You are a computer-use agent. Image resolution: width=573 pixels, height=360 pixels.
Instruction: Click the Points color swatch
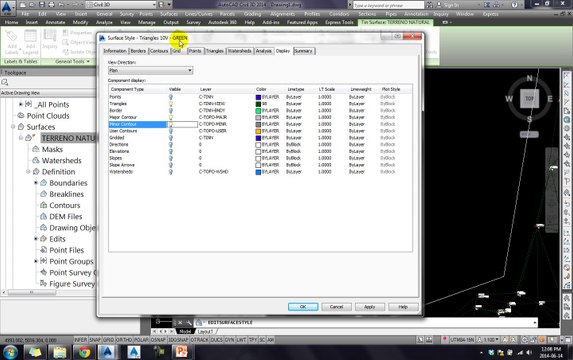click(x=258, y=97)
